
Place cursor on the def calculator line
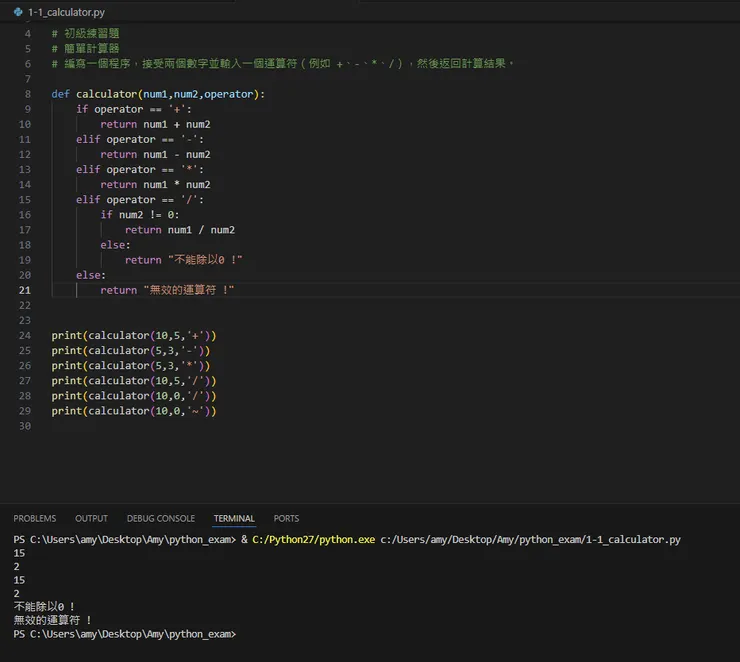tap(158, 94)
